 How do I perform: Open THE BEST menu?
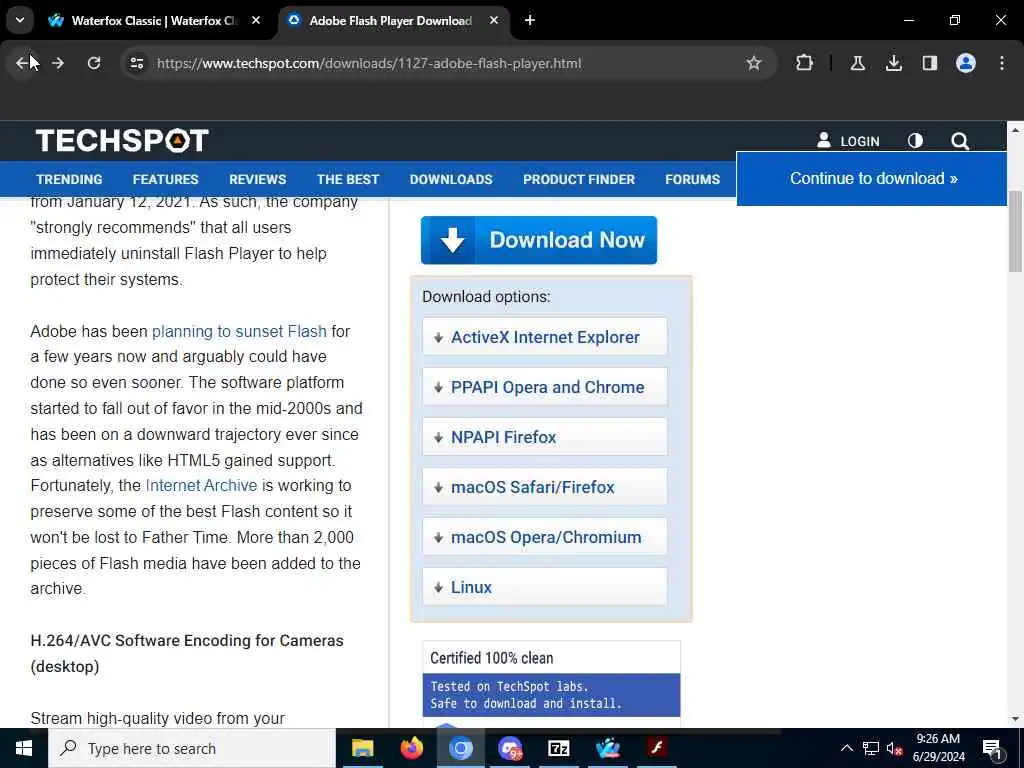tap(348, 179)
